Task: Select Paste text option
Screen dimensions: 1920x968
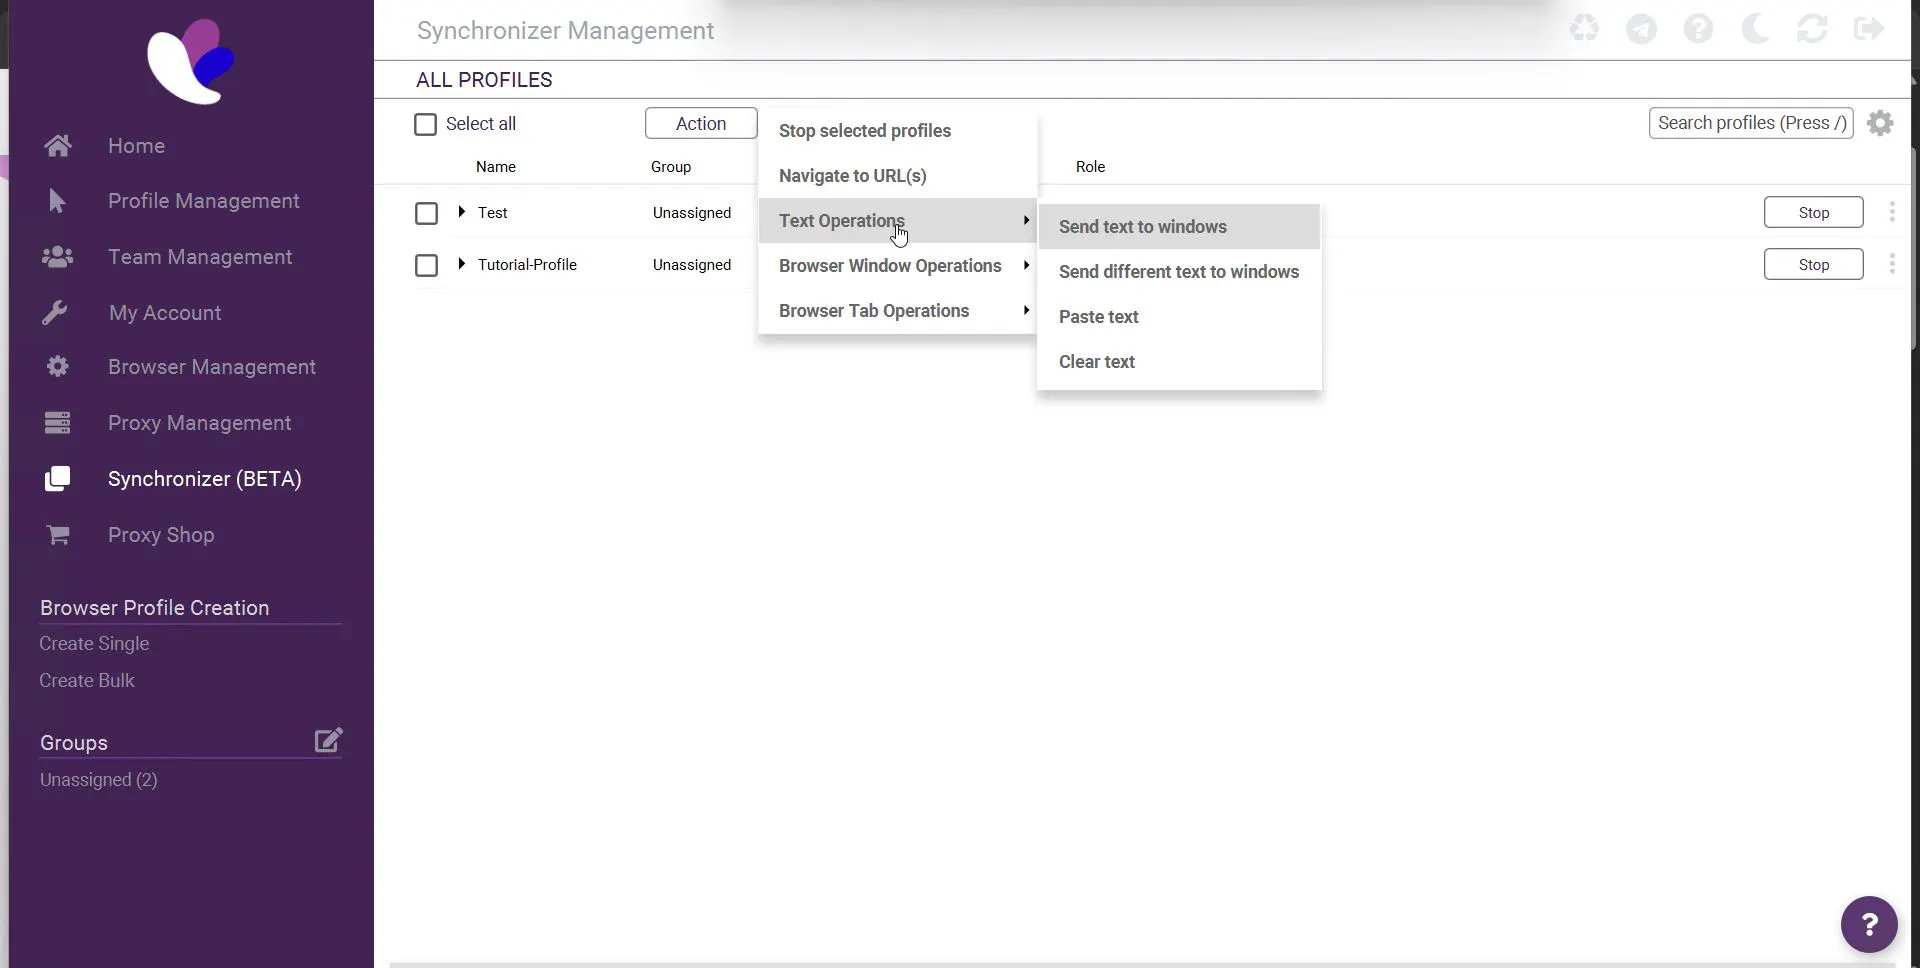Action: (x=1179, y=317)
